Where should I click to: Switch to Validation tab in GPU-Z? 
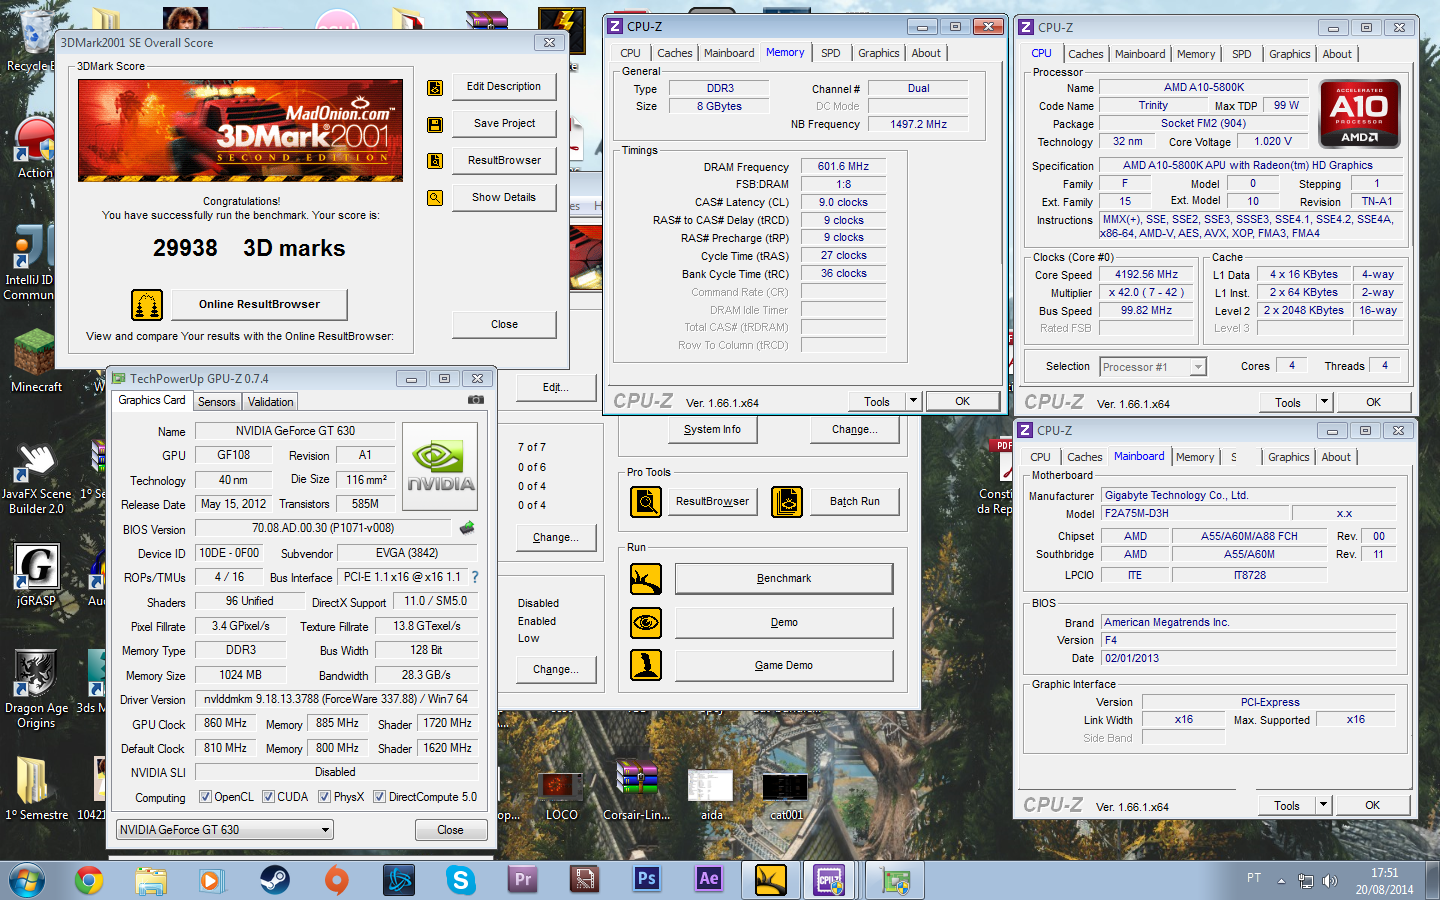click(x=271, y=402)
